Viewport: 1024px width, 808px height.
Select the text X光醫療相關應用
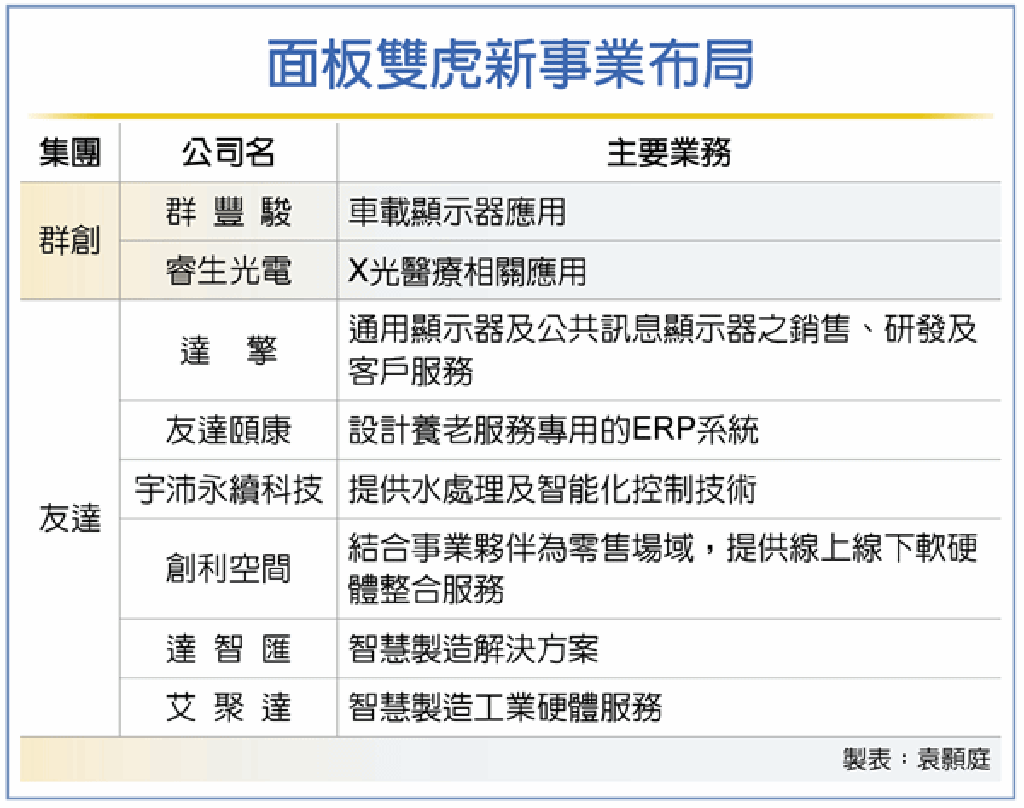467,271
